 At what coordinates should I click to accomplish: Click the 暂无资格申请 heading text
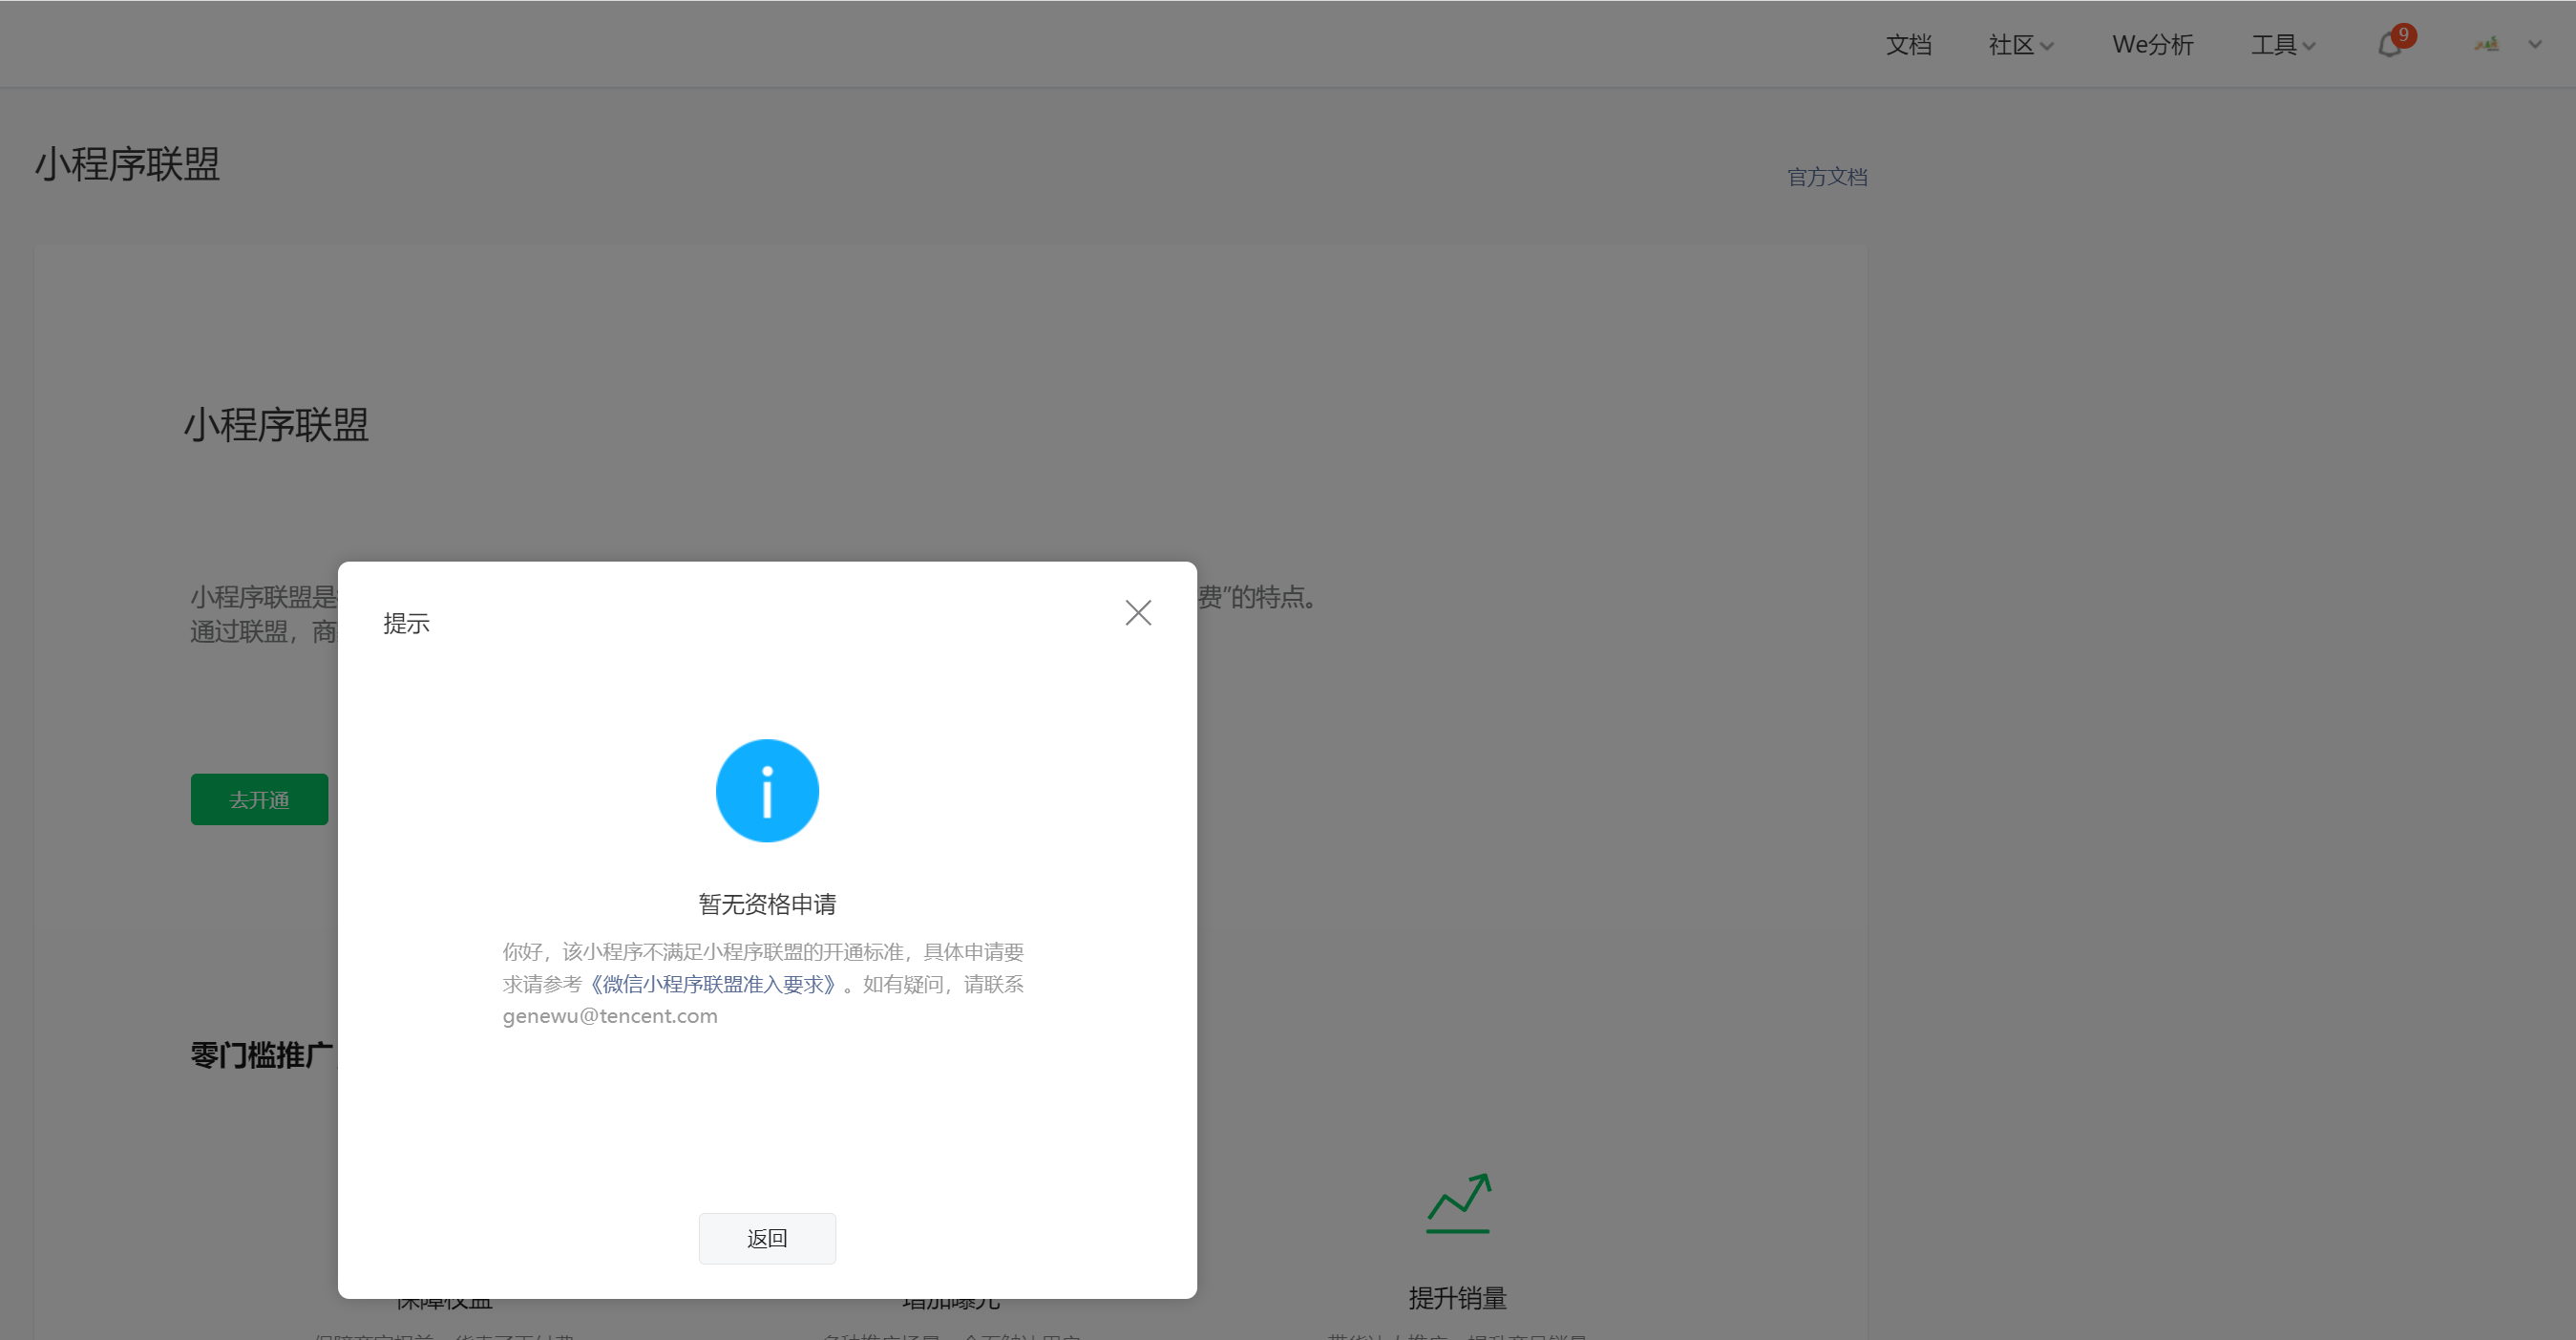pyautogui.click(x=767, y=904)
